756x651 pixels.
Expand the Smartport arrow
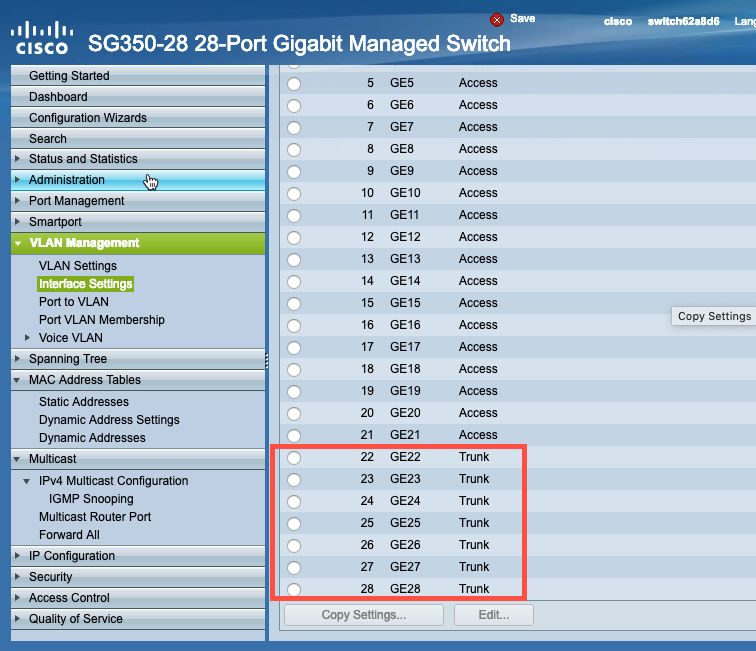coord(17,221)
